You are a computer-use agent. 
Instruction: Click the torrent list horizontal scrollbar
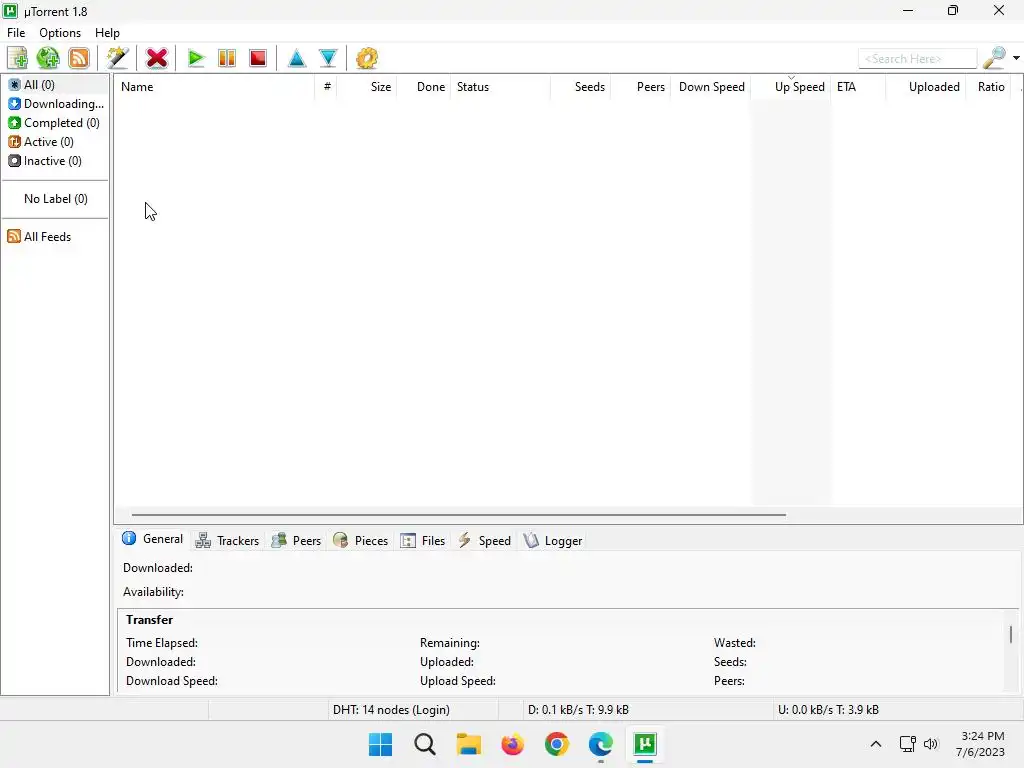click(458, 515)
